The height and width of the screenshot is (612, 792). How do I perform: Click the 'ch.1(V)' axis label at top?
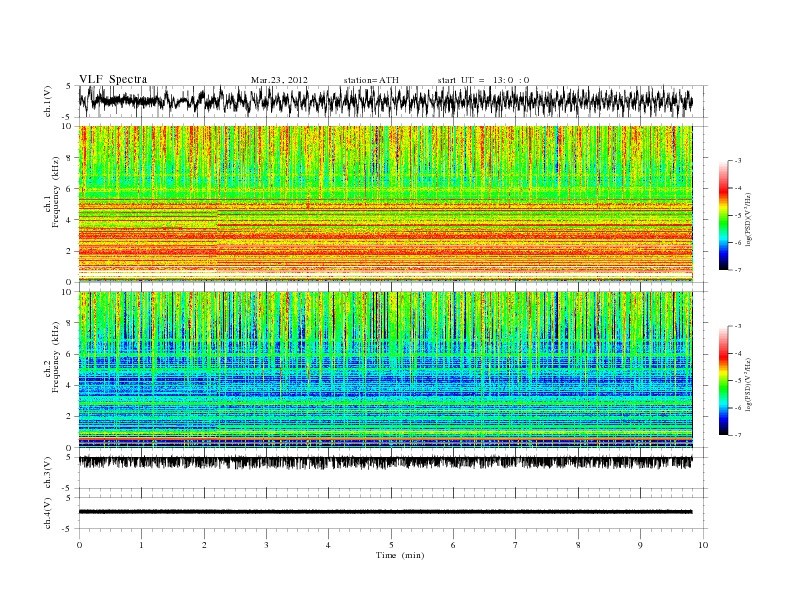point(48,101)
